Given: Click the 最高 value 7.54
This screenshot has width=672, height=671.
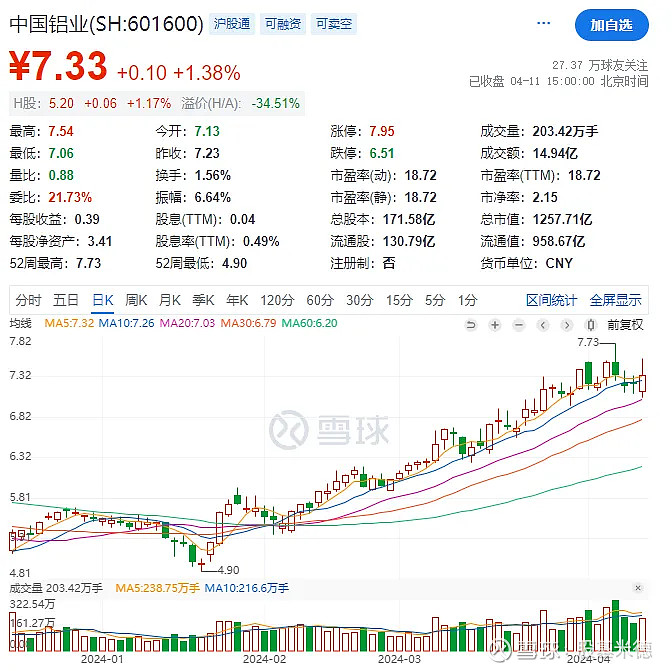Looking at the screenshot, I should 61,131.
